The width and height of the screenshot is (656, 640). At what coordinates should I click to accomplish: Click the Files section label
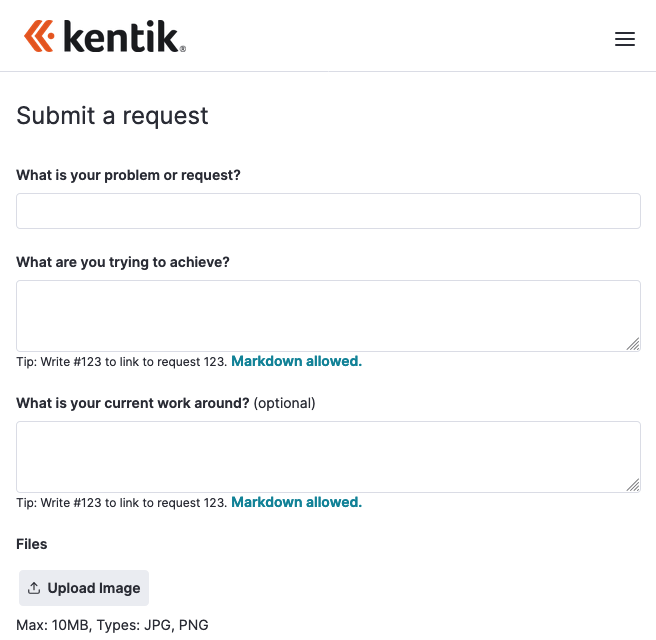coord(32,544)
